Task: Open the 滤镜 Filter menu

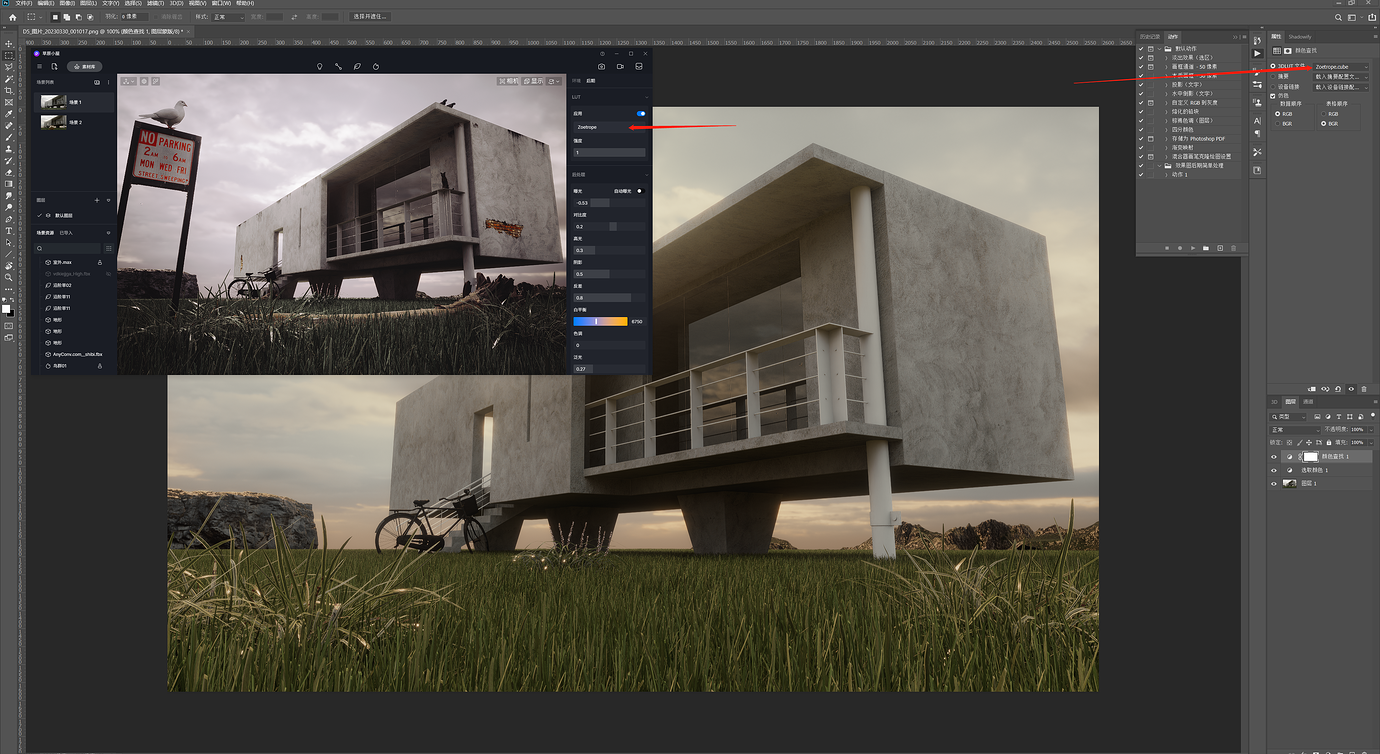Action: pyautogui.click(x=154, y=3)
